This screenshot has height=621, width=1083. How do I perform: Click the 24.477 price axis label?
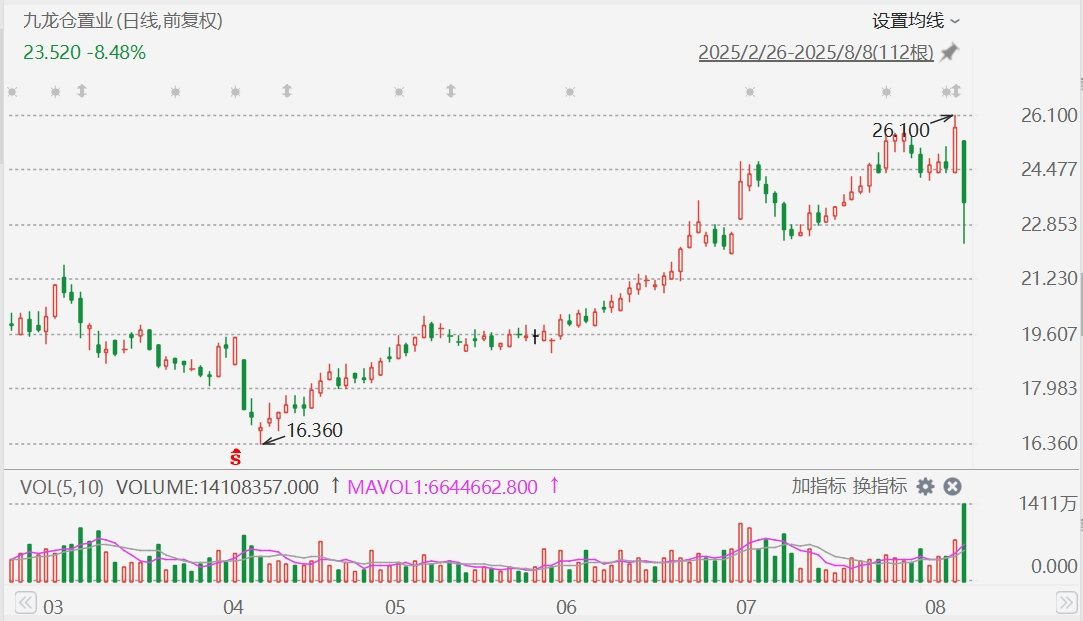1049,169
